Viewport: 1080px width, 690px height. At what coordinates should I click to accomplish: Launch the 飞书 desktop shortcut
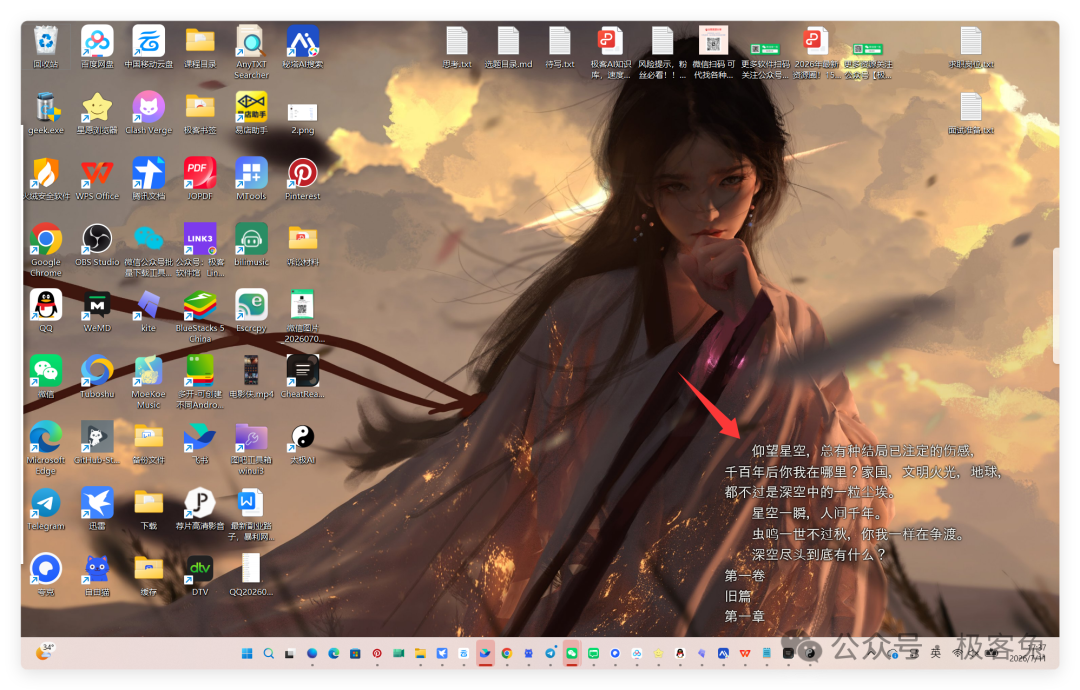click(x=200, y=443)
